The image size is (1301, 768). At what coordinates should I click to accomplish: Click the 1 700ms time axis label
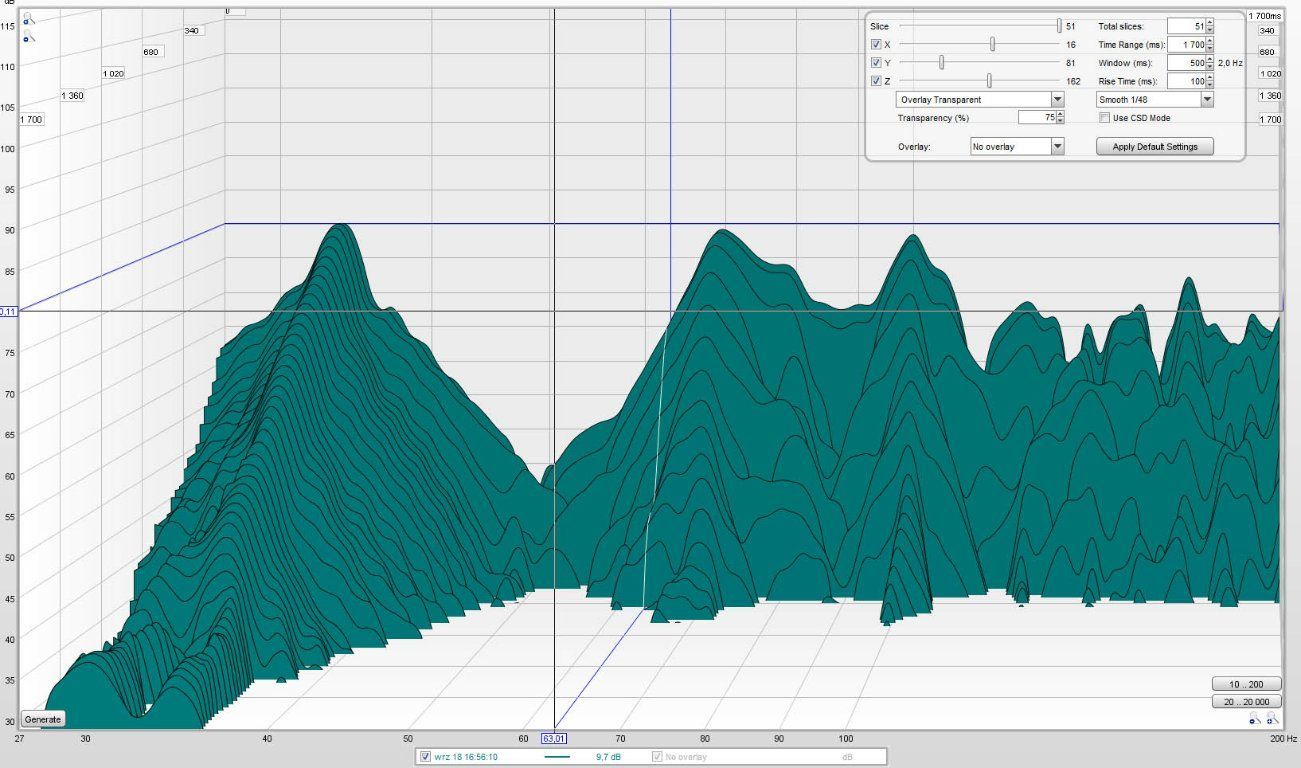pyautogui.click(x=1266, y=16)
